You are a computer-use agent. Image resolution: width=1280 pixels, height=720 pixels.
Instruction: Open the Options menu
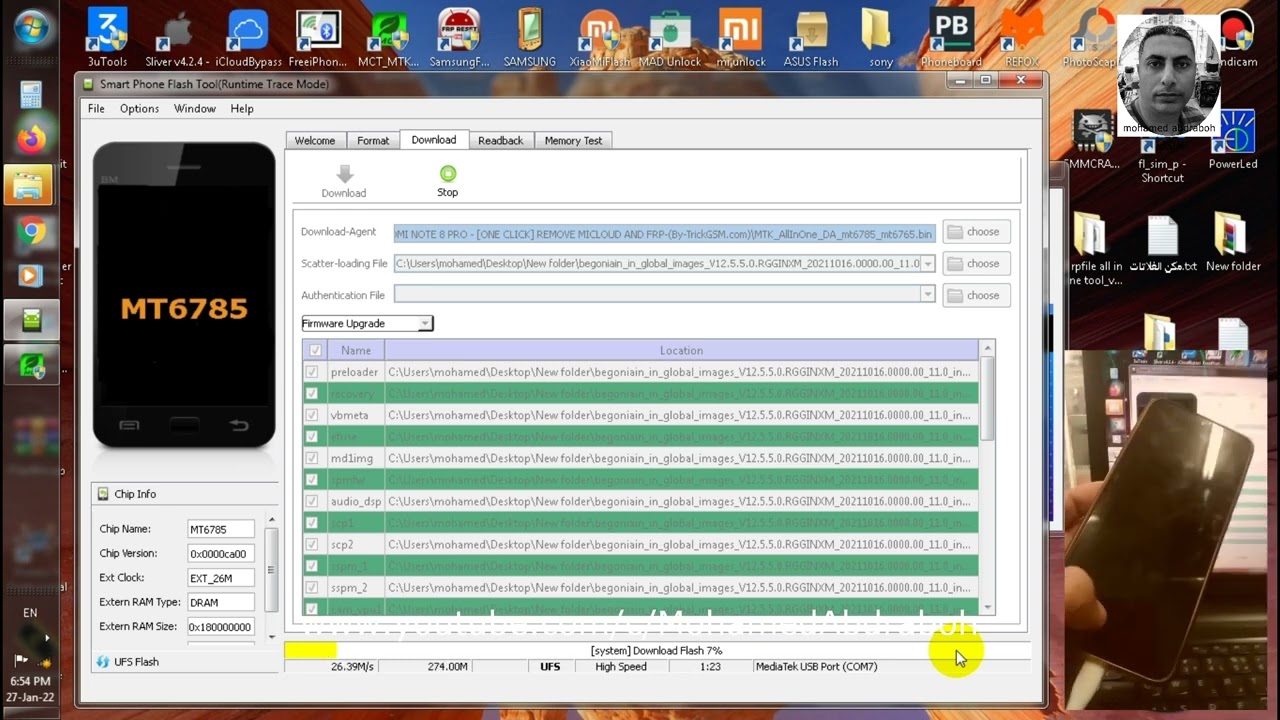pyautogui.click(x=139, y=108)
